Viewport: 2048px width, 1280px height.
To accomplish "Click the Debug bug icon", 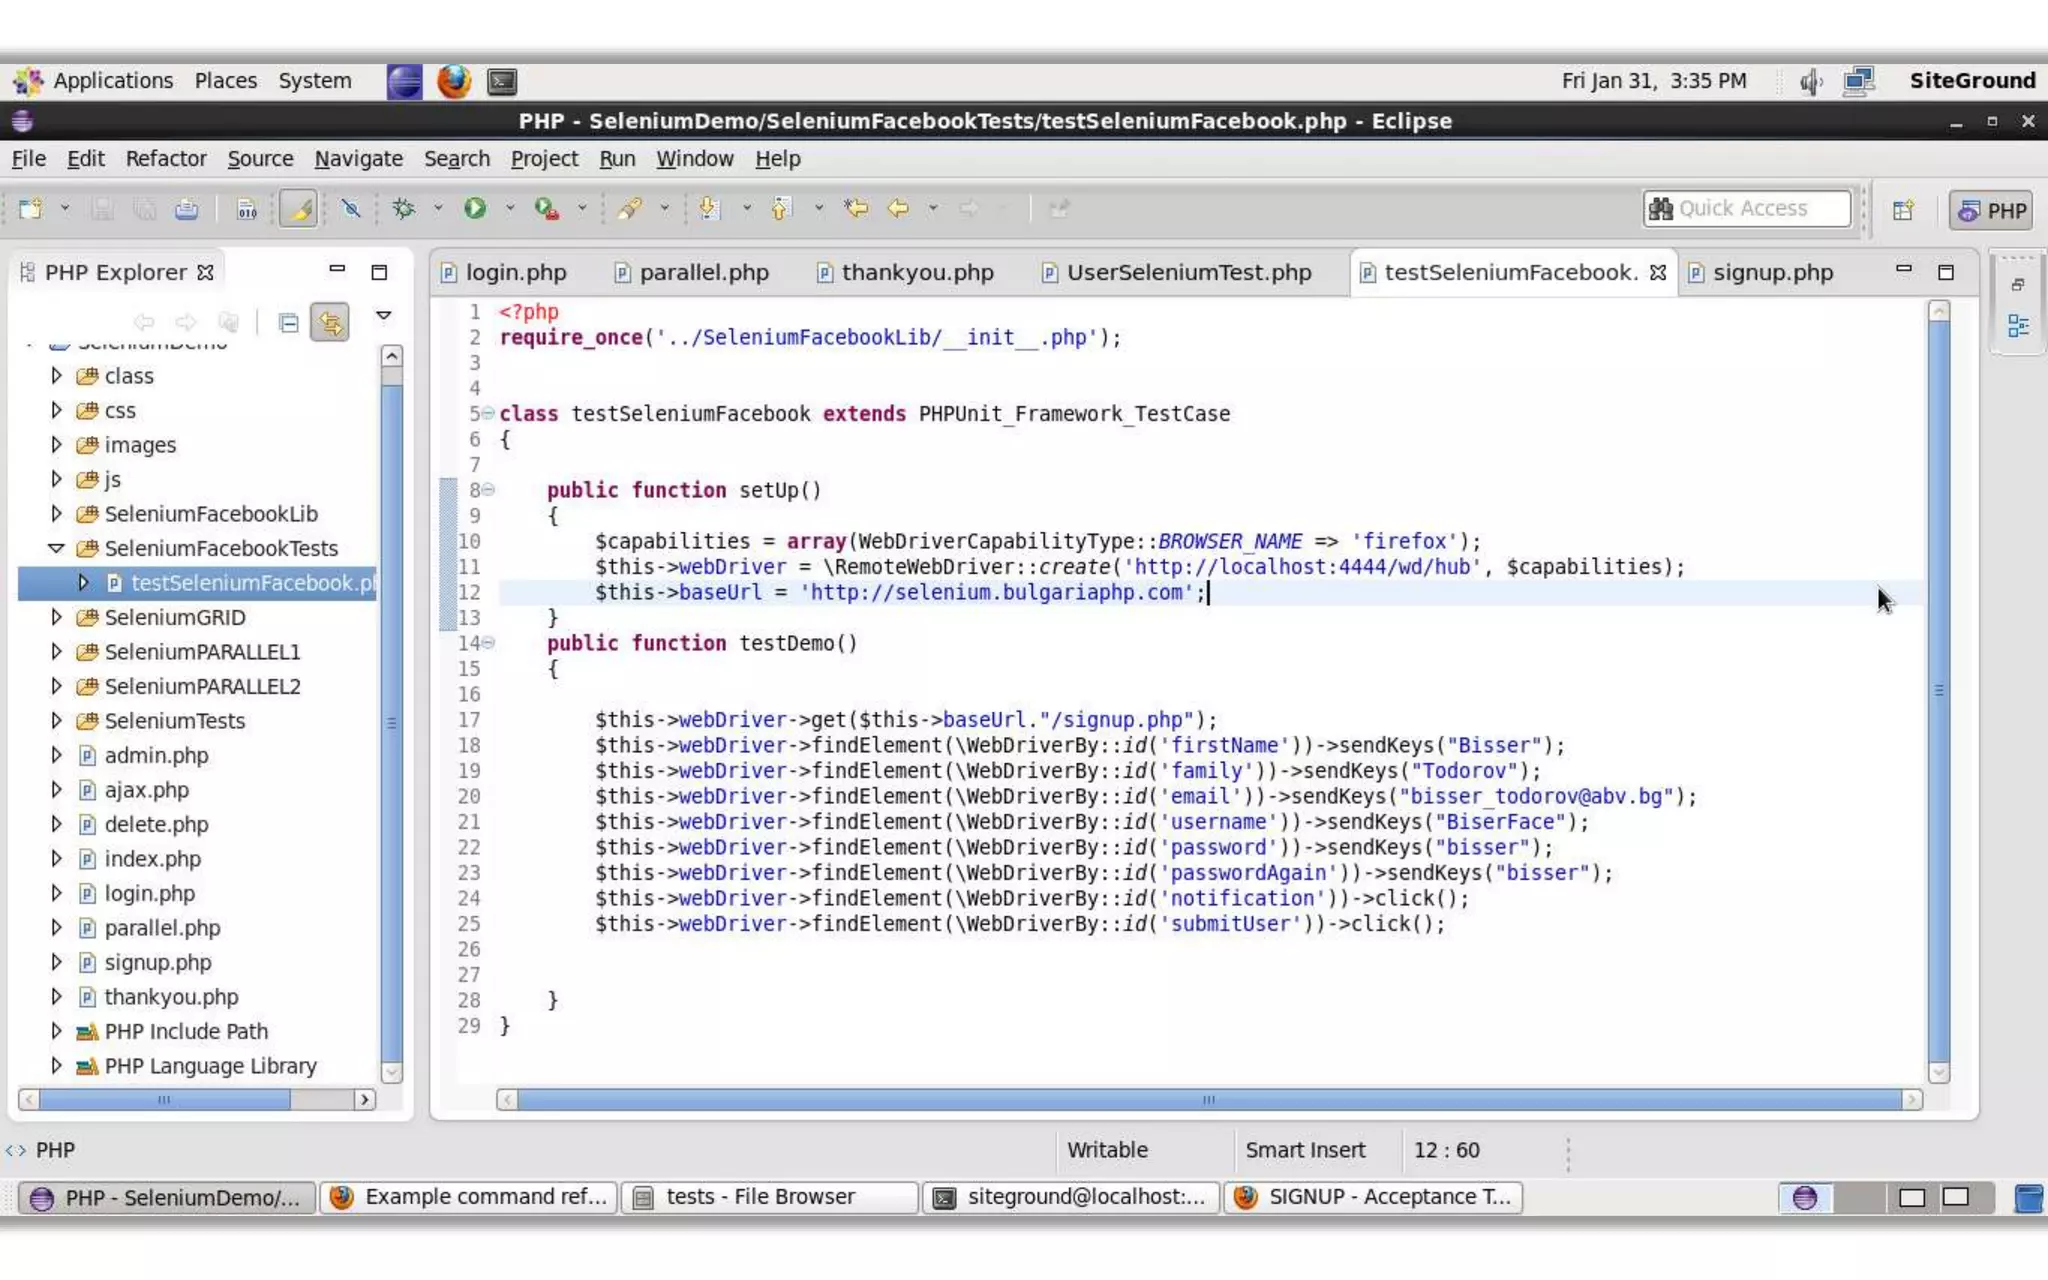I will click(x=404, y=208).
